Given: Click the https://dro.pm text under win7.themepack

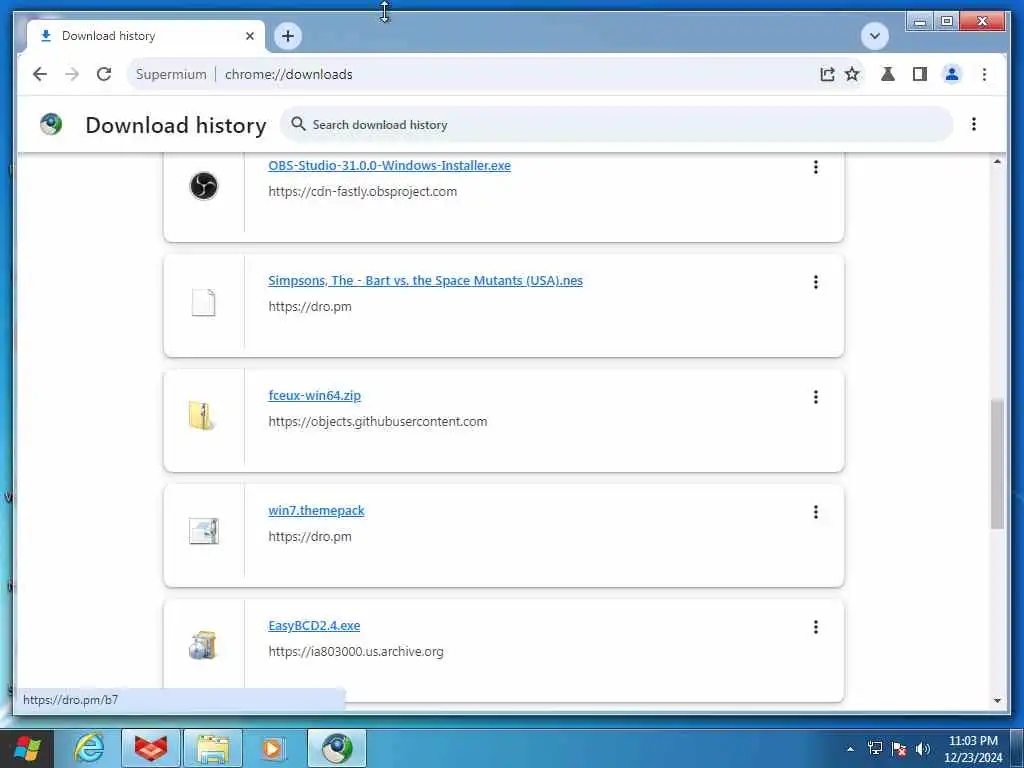Looking at the screenshot, I should pyautogui.click(x=310, y=536).
